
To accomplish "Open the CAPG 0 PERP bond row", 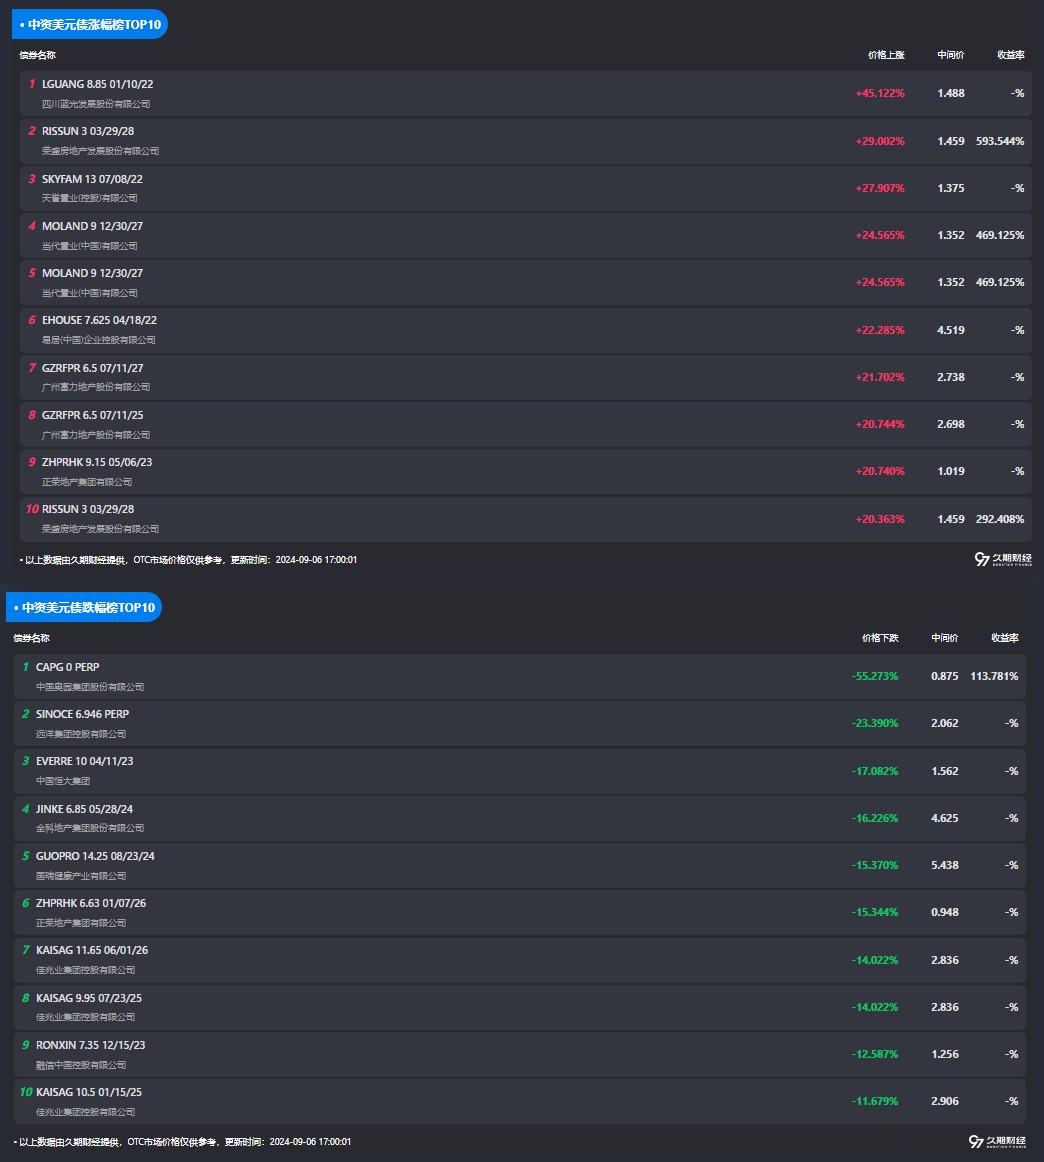I will [x=68, y=667].
